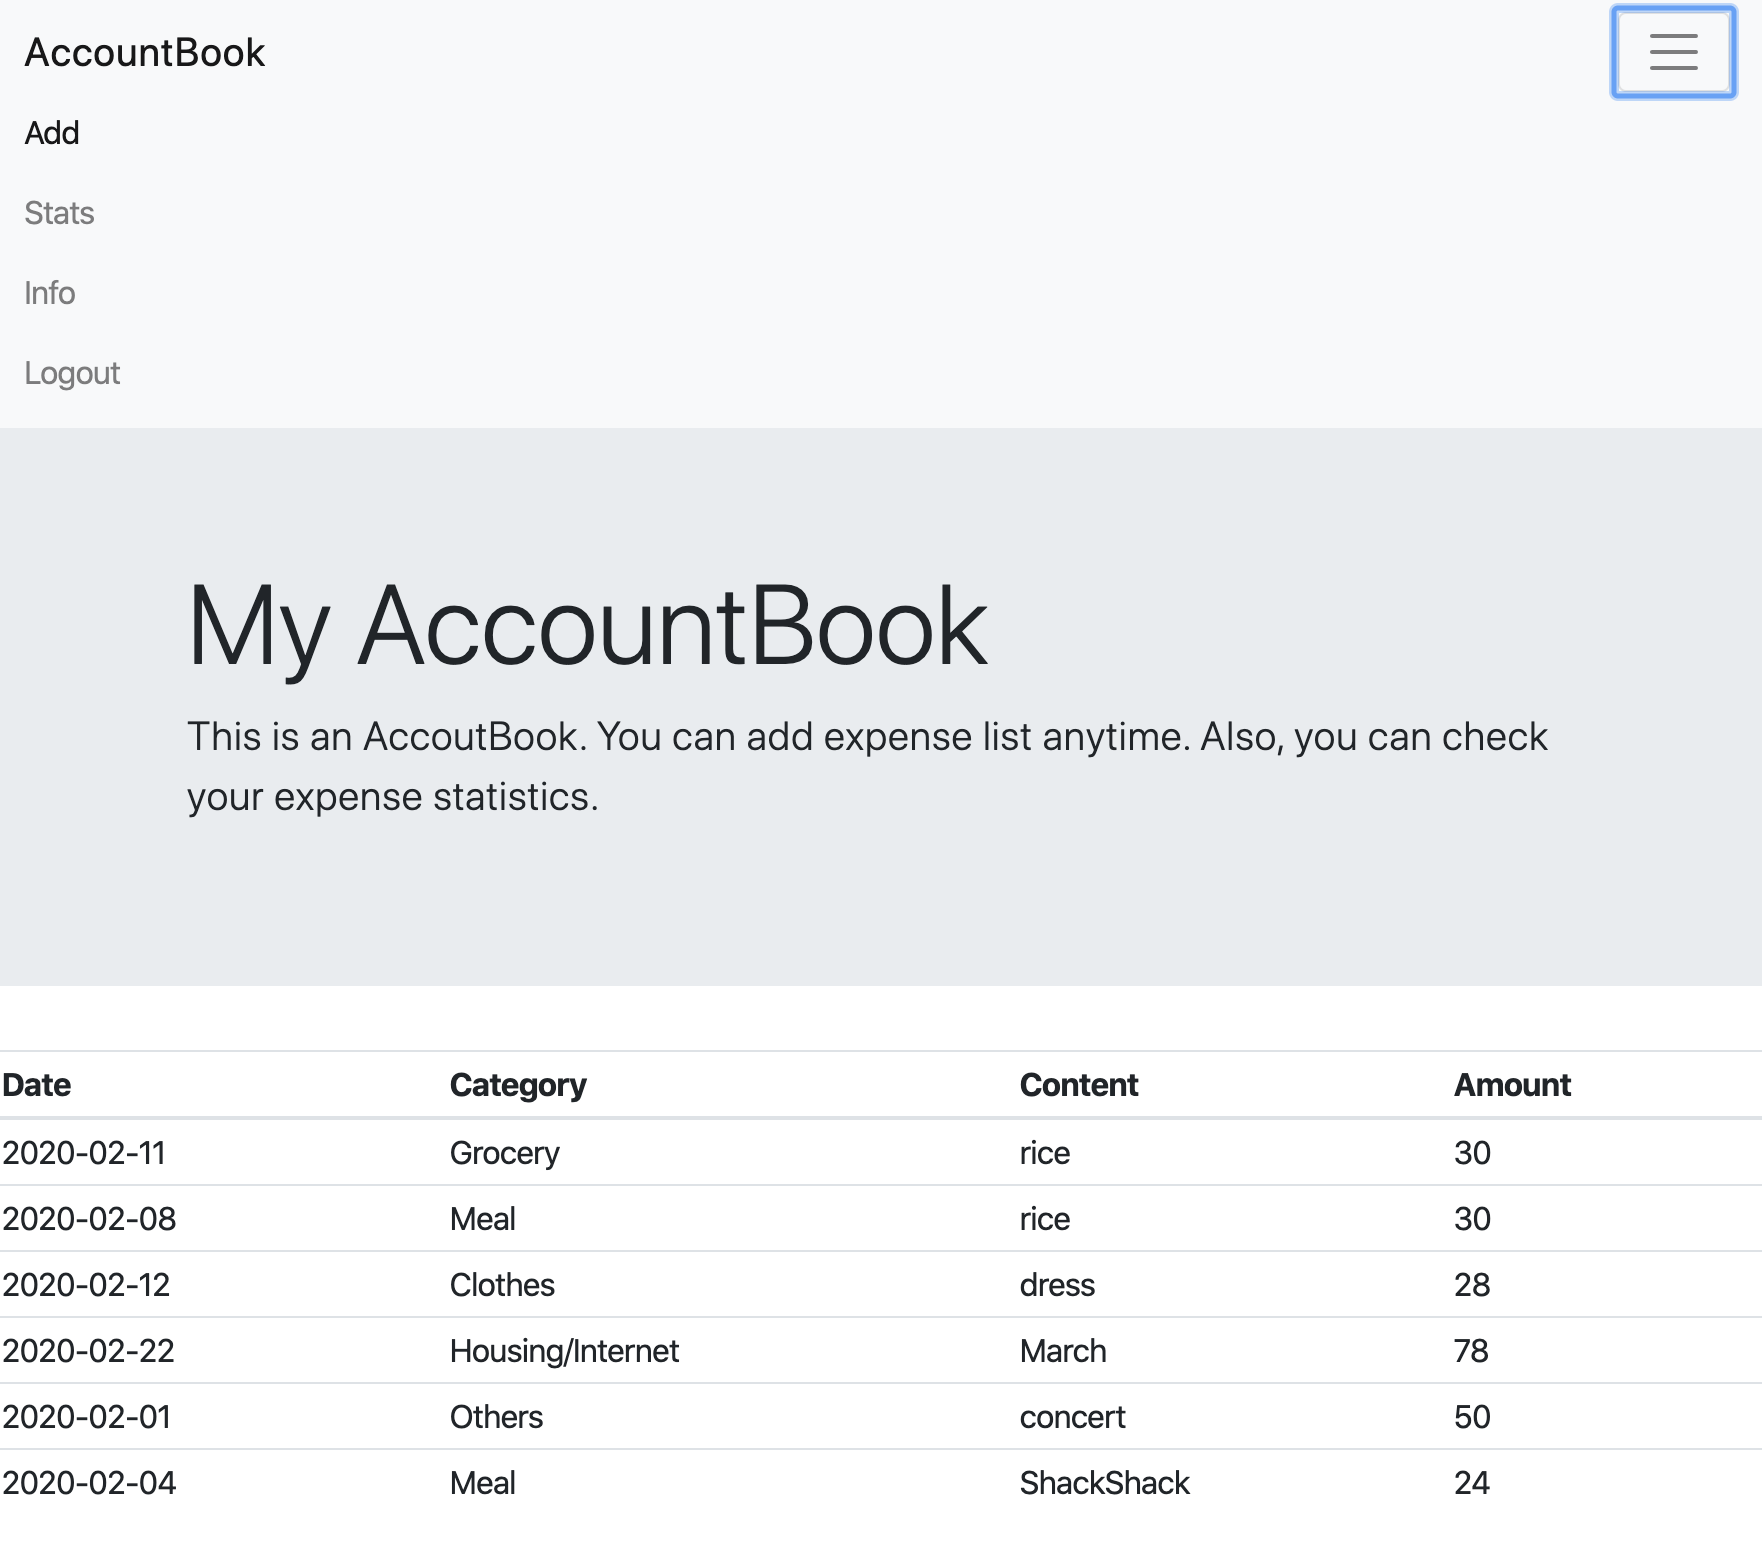Click the amount 78 cell
Image resolution: width=1762 pixels, height=1558 pixels.
pos(1470,1351)
